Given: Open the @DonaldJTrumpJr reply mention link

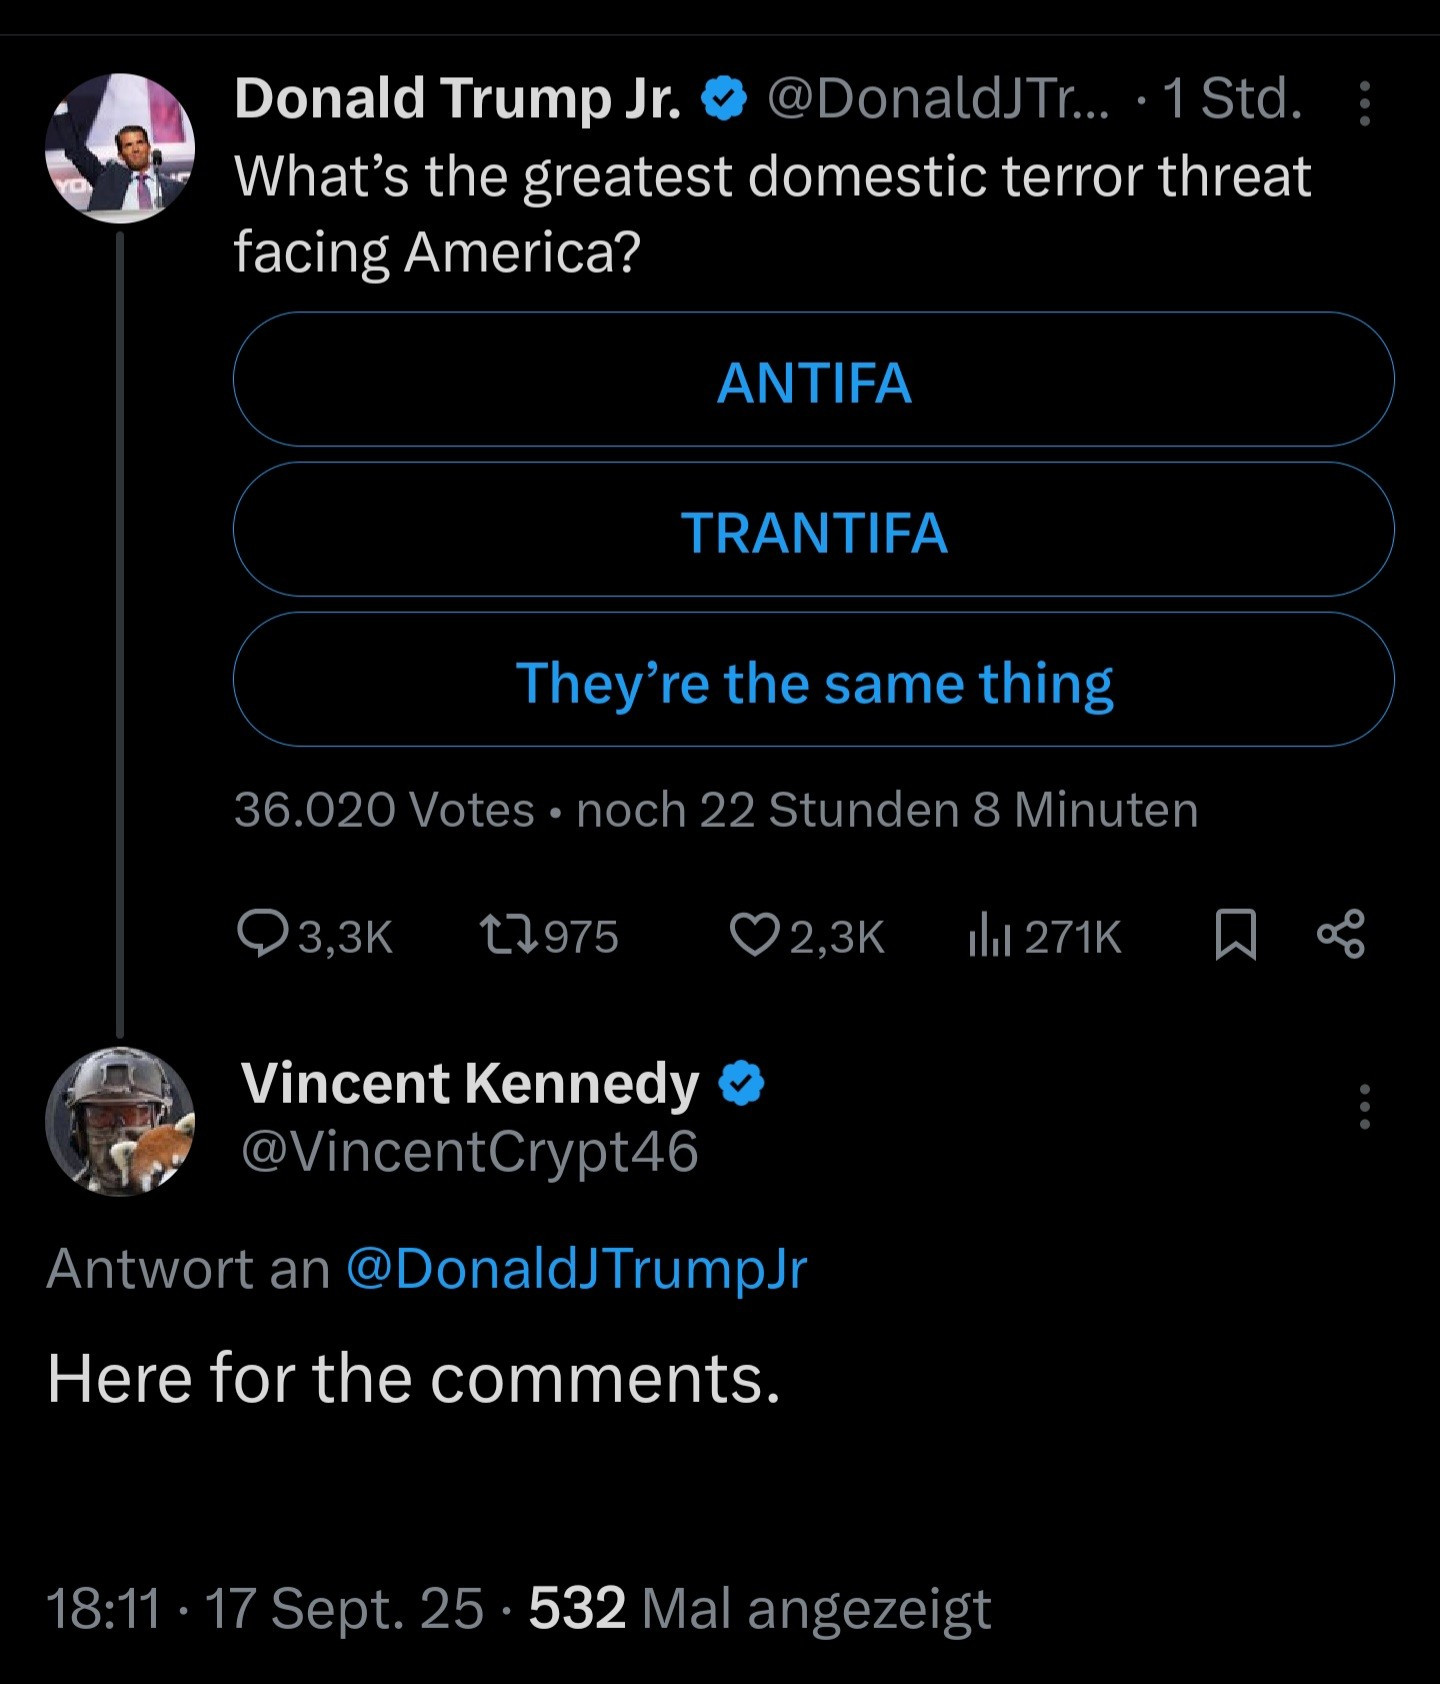Looking at the screenshot, I should point(576,1268).
